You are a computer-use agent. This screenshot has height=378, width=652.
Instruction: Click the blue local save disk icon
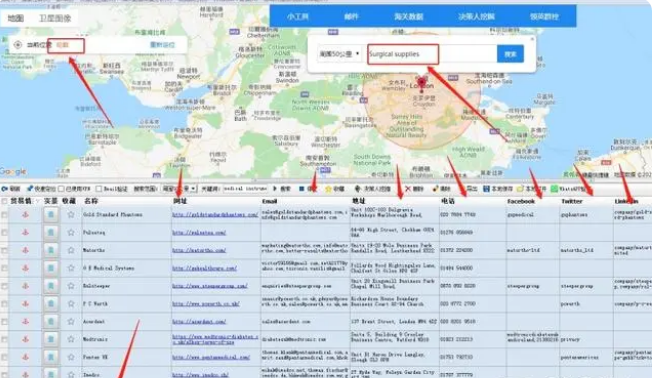pos(486,189)
